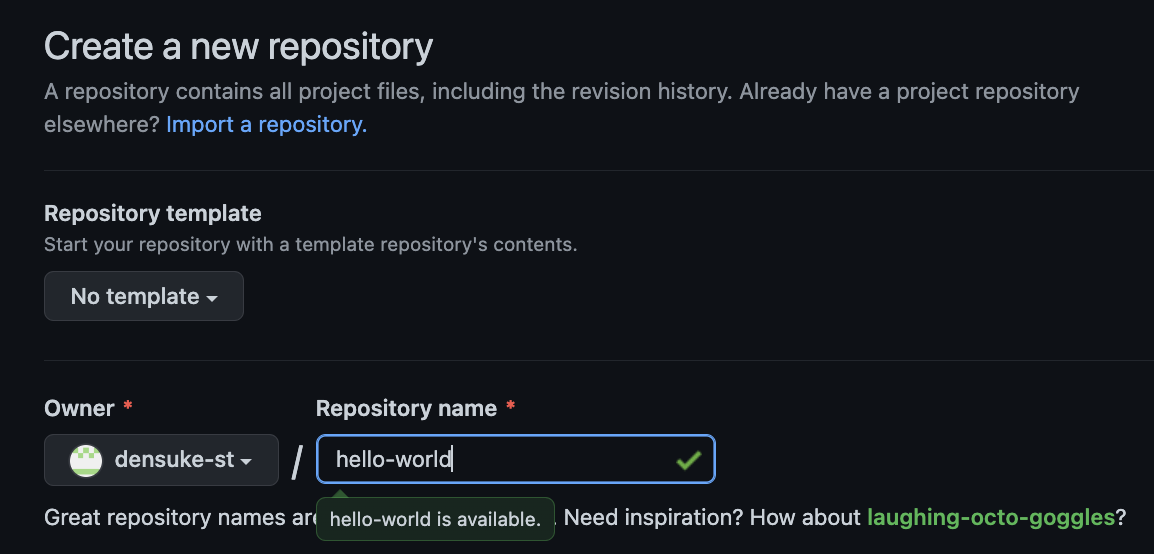Click the Repository name input field

pyautogui.click(x=515, y=459)
